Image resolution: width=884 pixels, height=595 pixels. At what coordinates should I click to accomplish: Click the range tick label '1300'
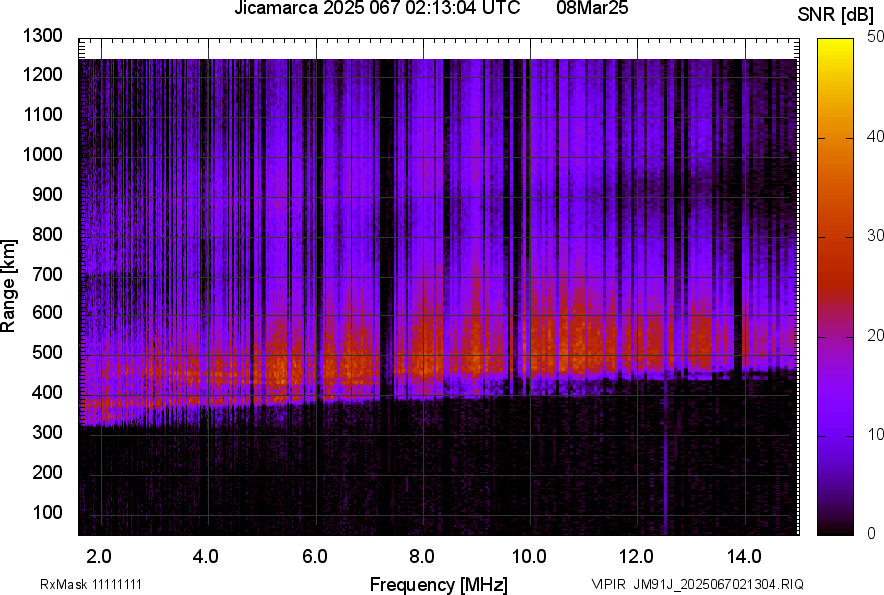(x=42, y=36)
